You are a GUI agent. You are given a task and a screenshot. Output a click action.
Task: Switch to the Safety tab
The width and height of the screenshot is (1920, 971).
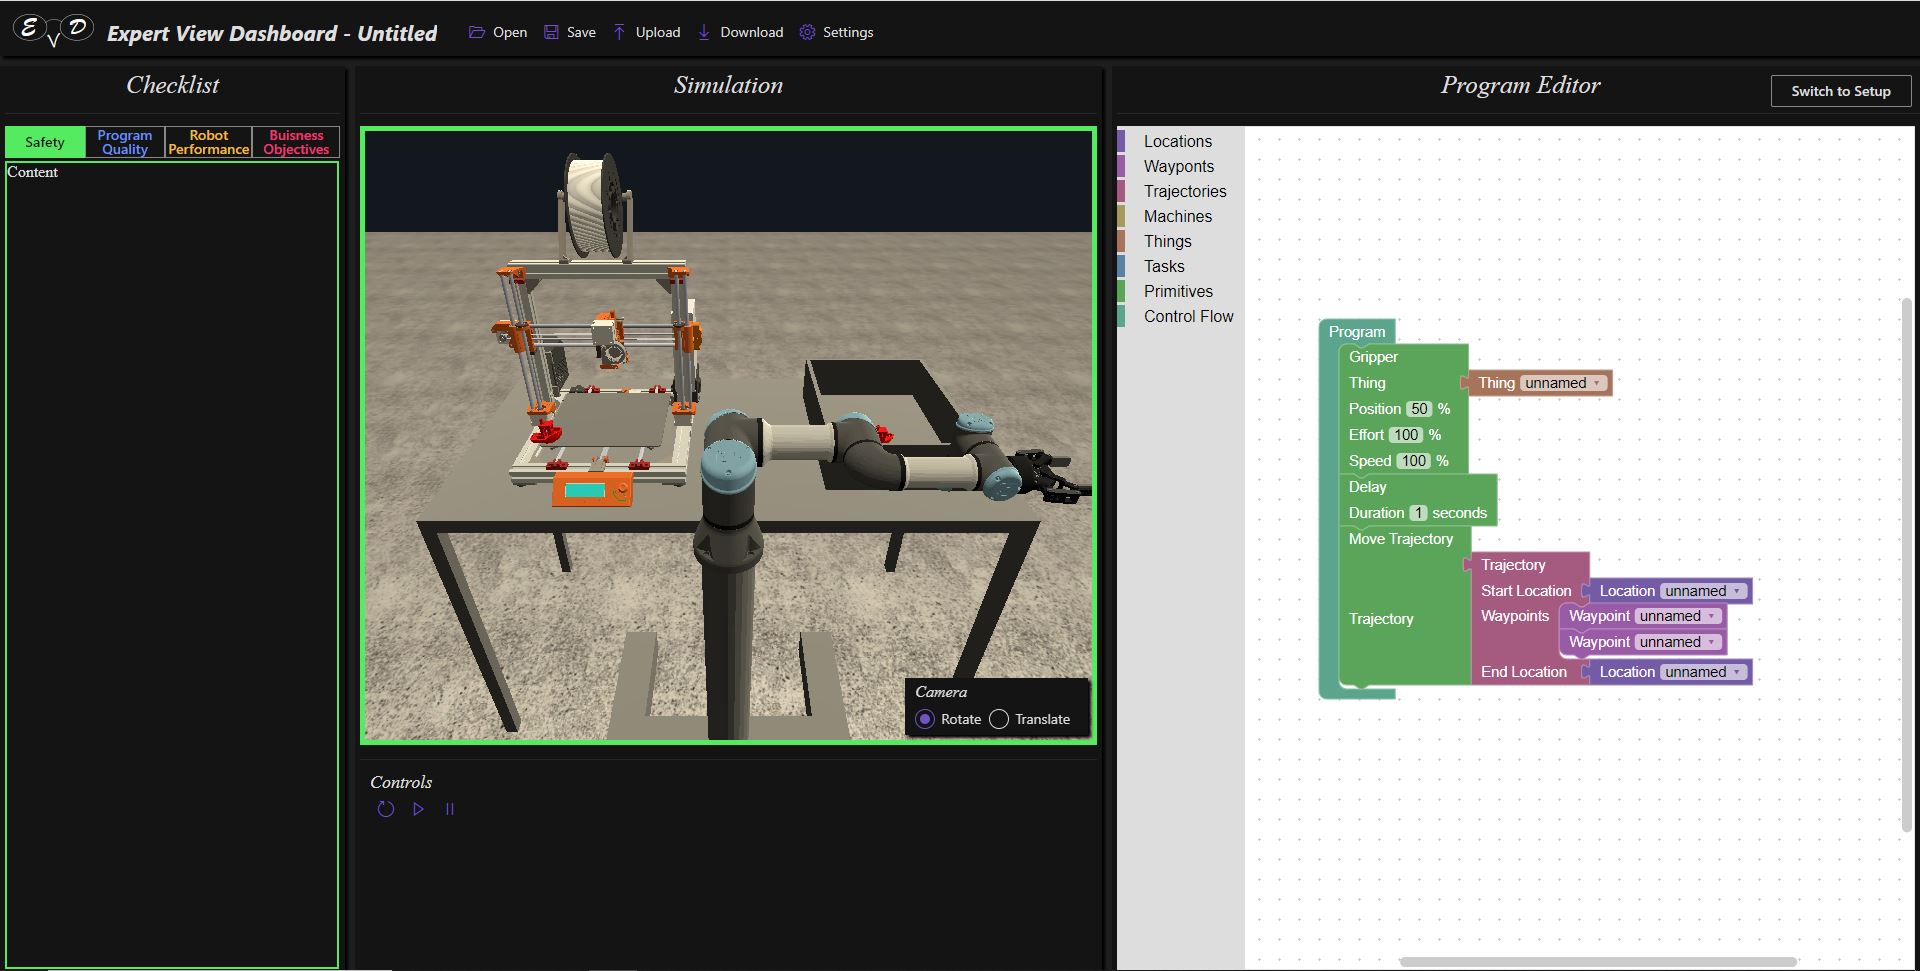(45, 142)
